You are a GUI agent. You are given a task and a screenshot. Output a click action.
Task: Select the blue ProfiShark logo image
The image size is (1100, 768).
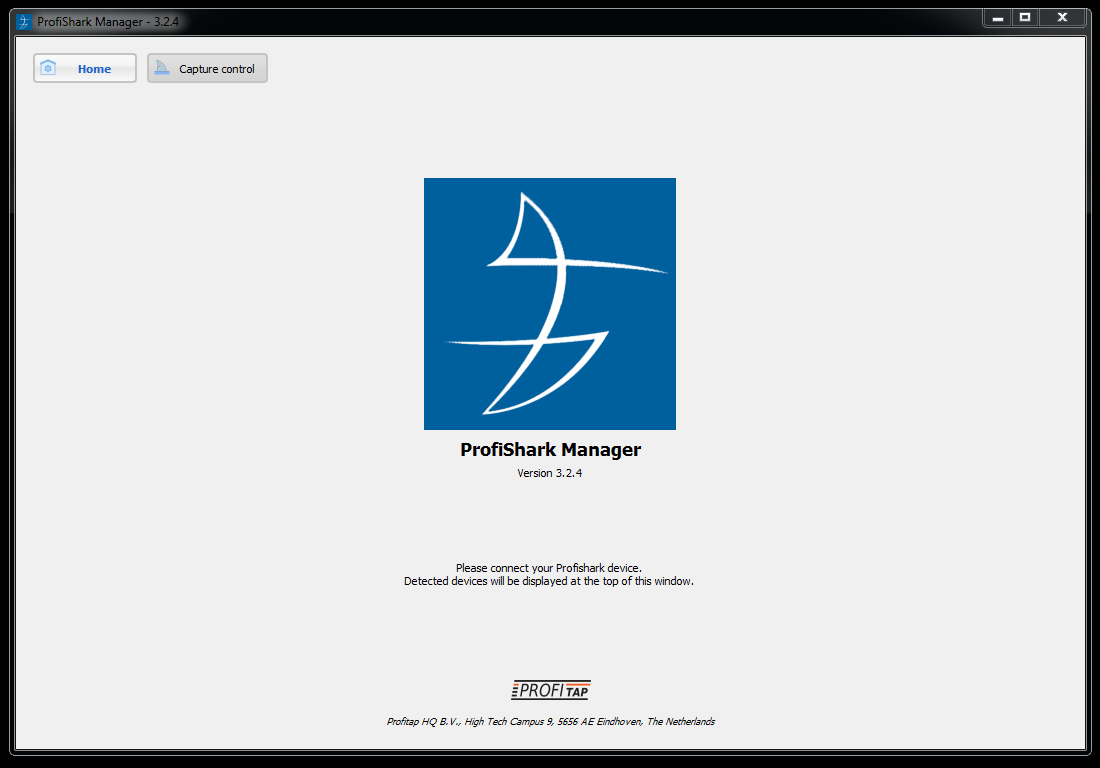[550, 304]
